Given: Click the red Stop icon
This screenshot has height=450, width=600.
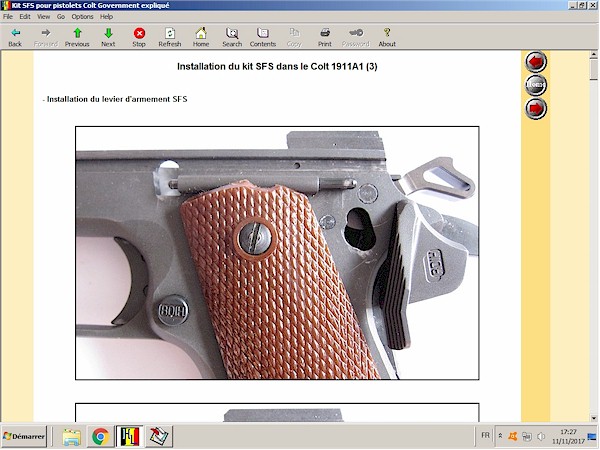Looking at the screenshot, I should click(x=139, y=37).
